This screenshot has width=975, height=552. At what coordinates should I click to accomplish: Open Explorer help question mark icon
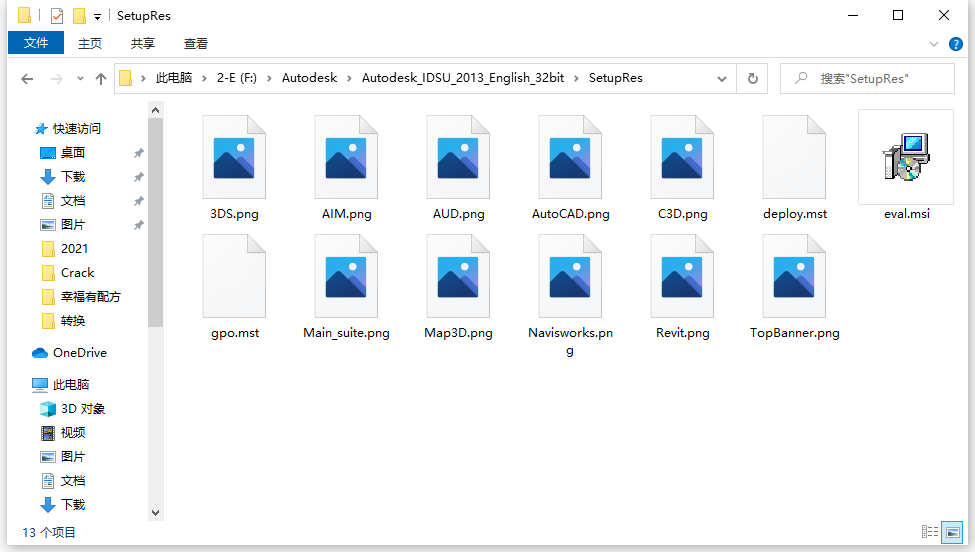point(956,44)
